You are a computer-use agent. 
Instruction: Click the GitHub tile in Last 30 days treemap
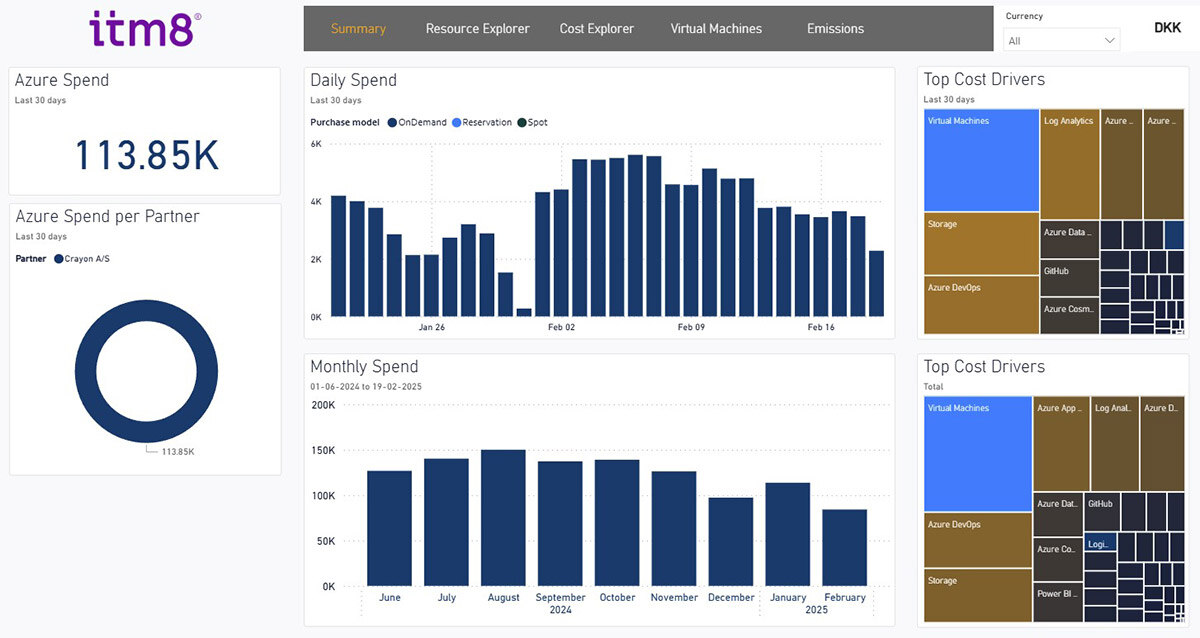click(x=1069, y=278)
